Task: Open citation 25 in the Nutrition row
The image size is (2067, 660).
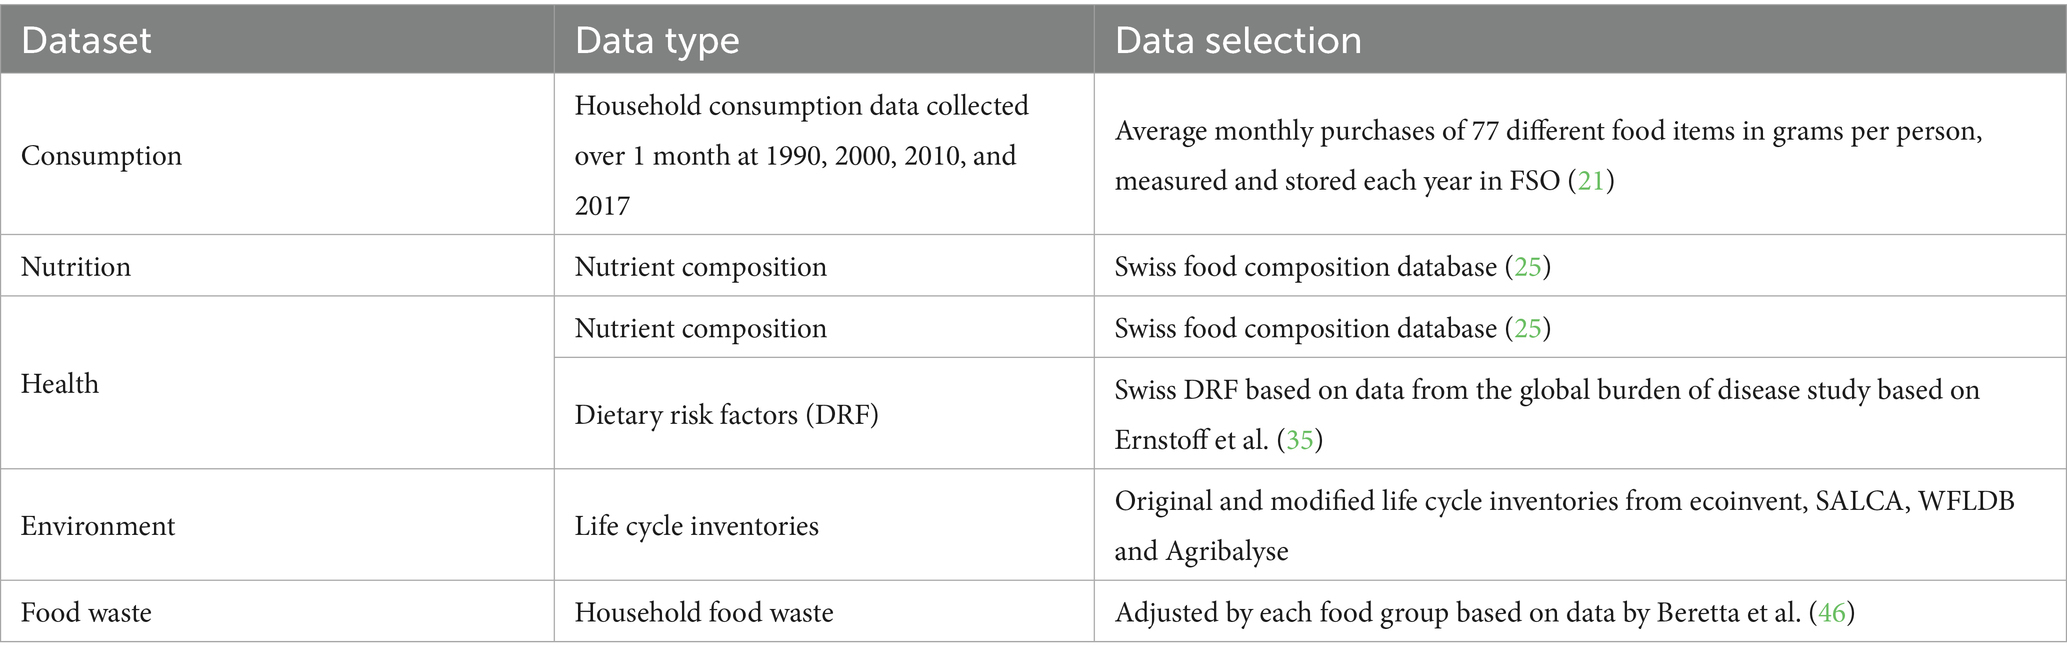Action: point(1528,267)
